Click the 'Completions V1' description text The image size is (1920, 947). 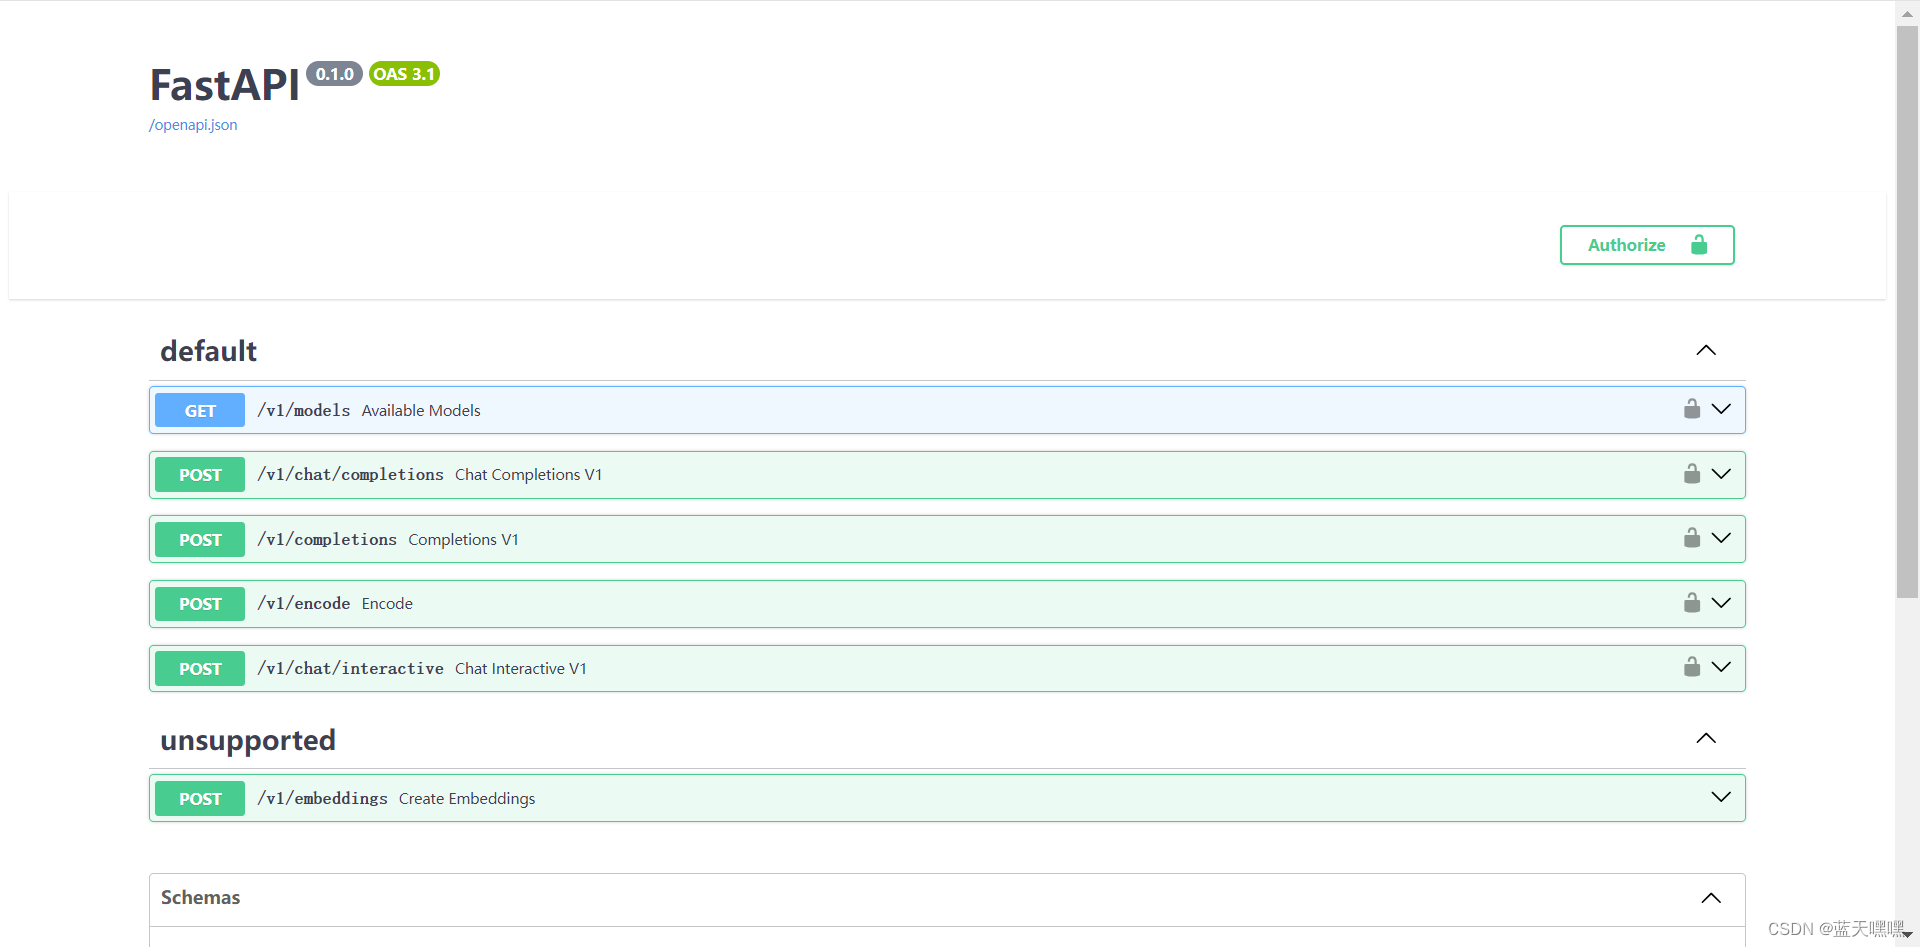pyautogui.click(x=463, y=540)
